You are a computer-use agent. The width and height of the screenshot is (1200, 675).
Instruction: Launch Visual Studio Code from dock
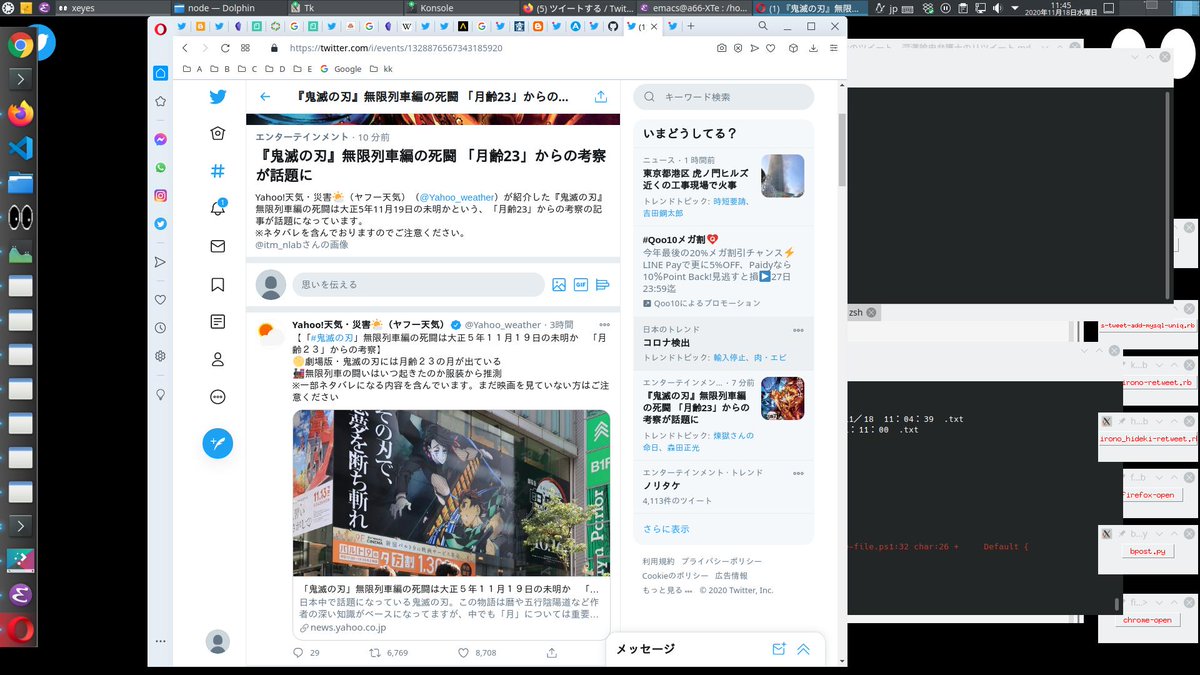tap(20, 148)
